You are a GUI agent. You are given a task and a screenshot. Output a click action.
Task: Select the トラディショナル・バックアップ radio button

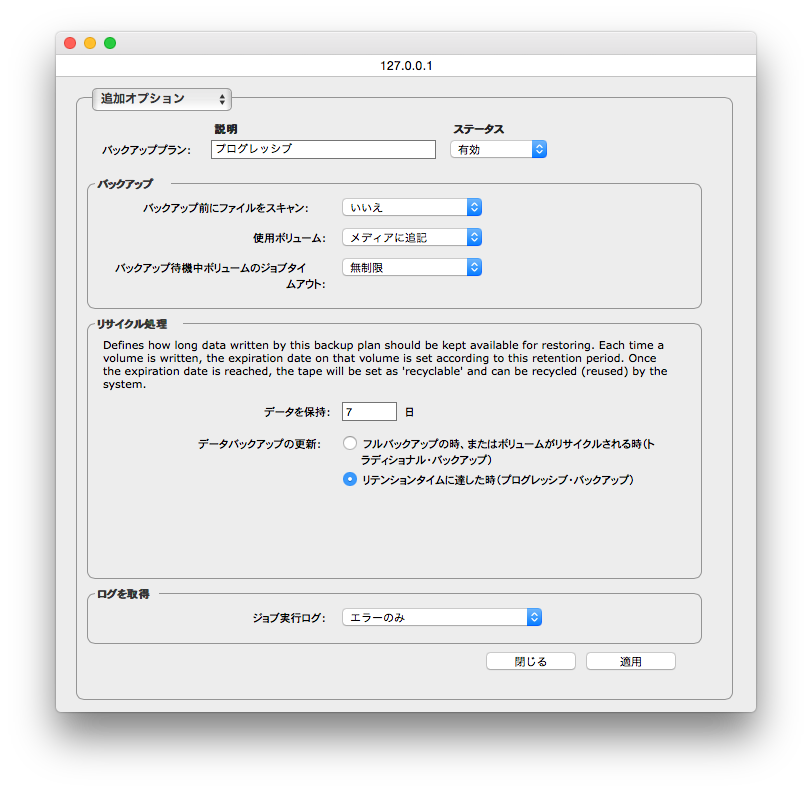tap(349, 443)
